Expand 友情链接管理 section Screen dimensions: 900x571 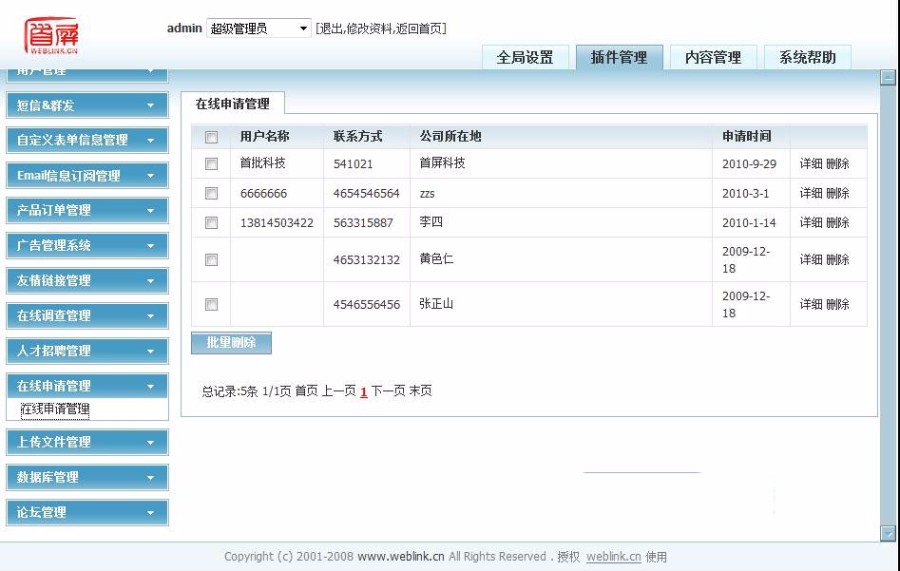click(x=87, y=281)
